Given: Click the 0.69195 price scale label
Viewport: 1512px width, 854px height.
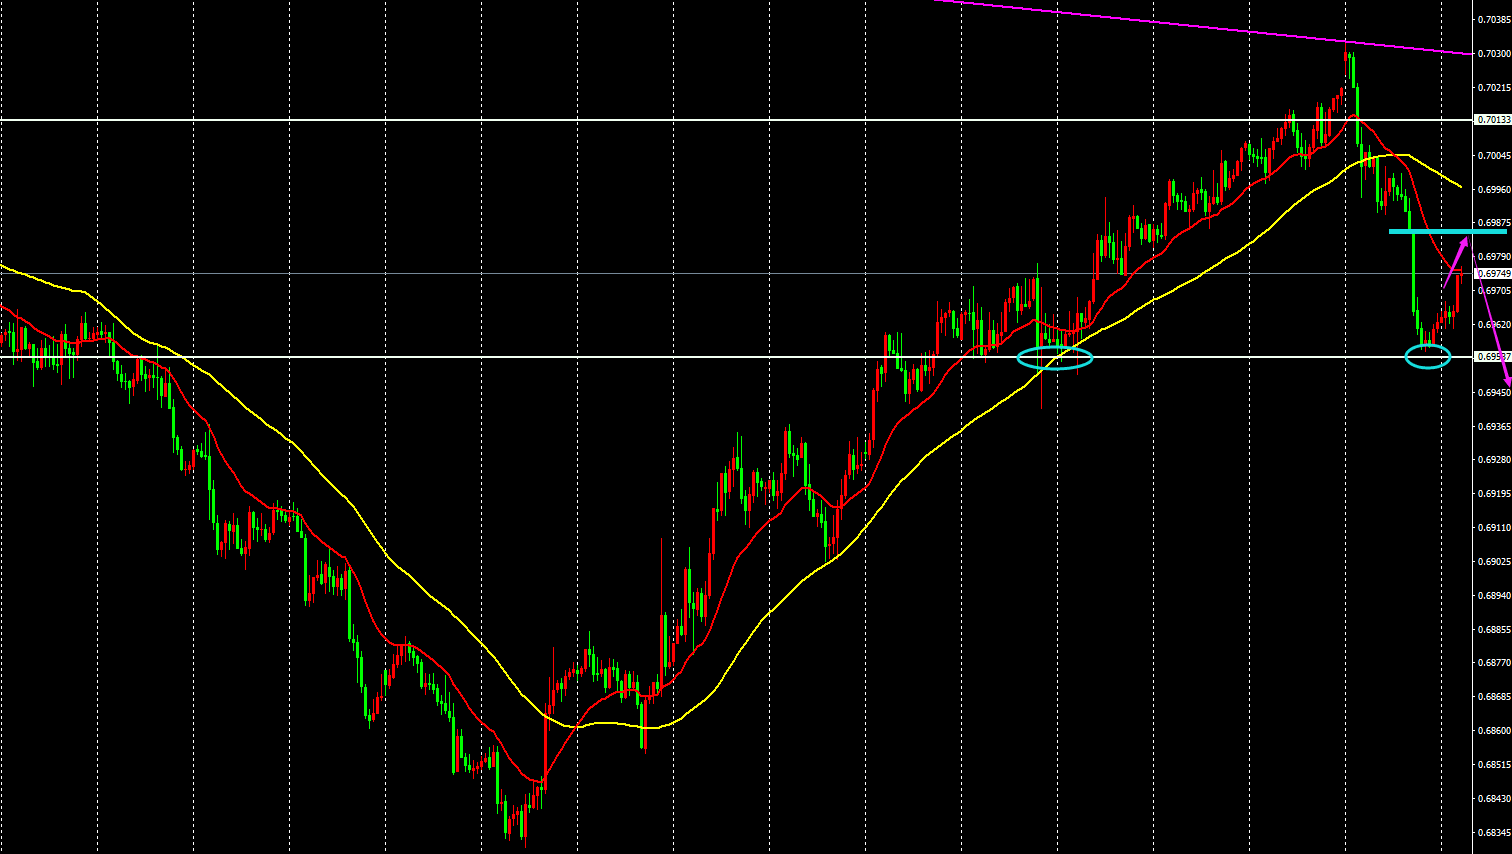Looking at the screenshot, I should 1493,494.
